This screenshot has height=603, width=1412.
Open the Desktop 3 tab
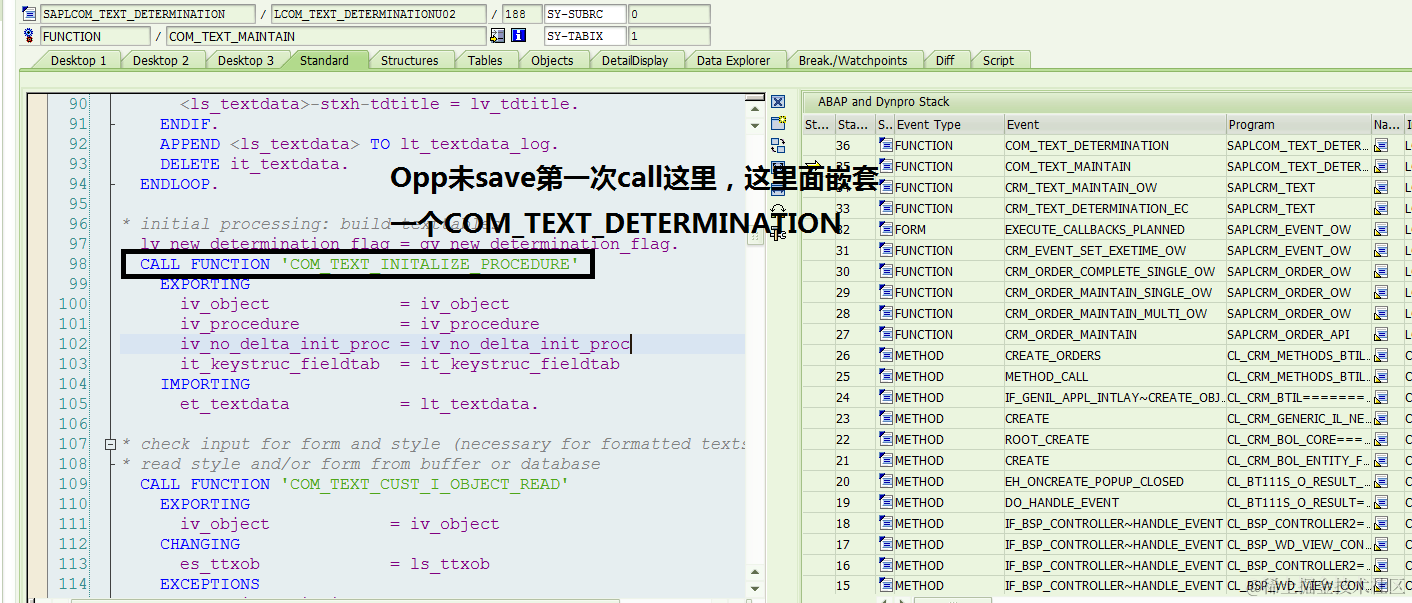245,61
